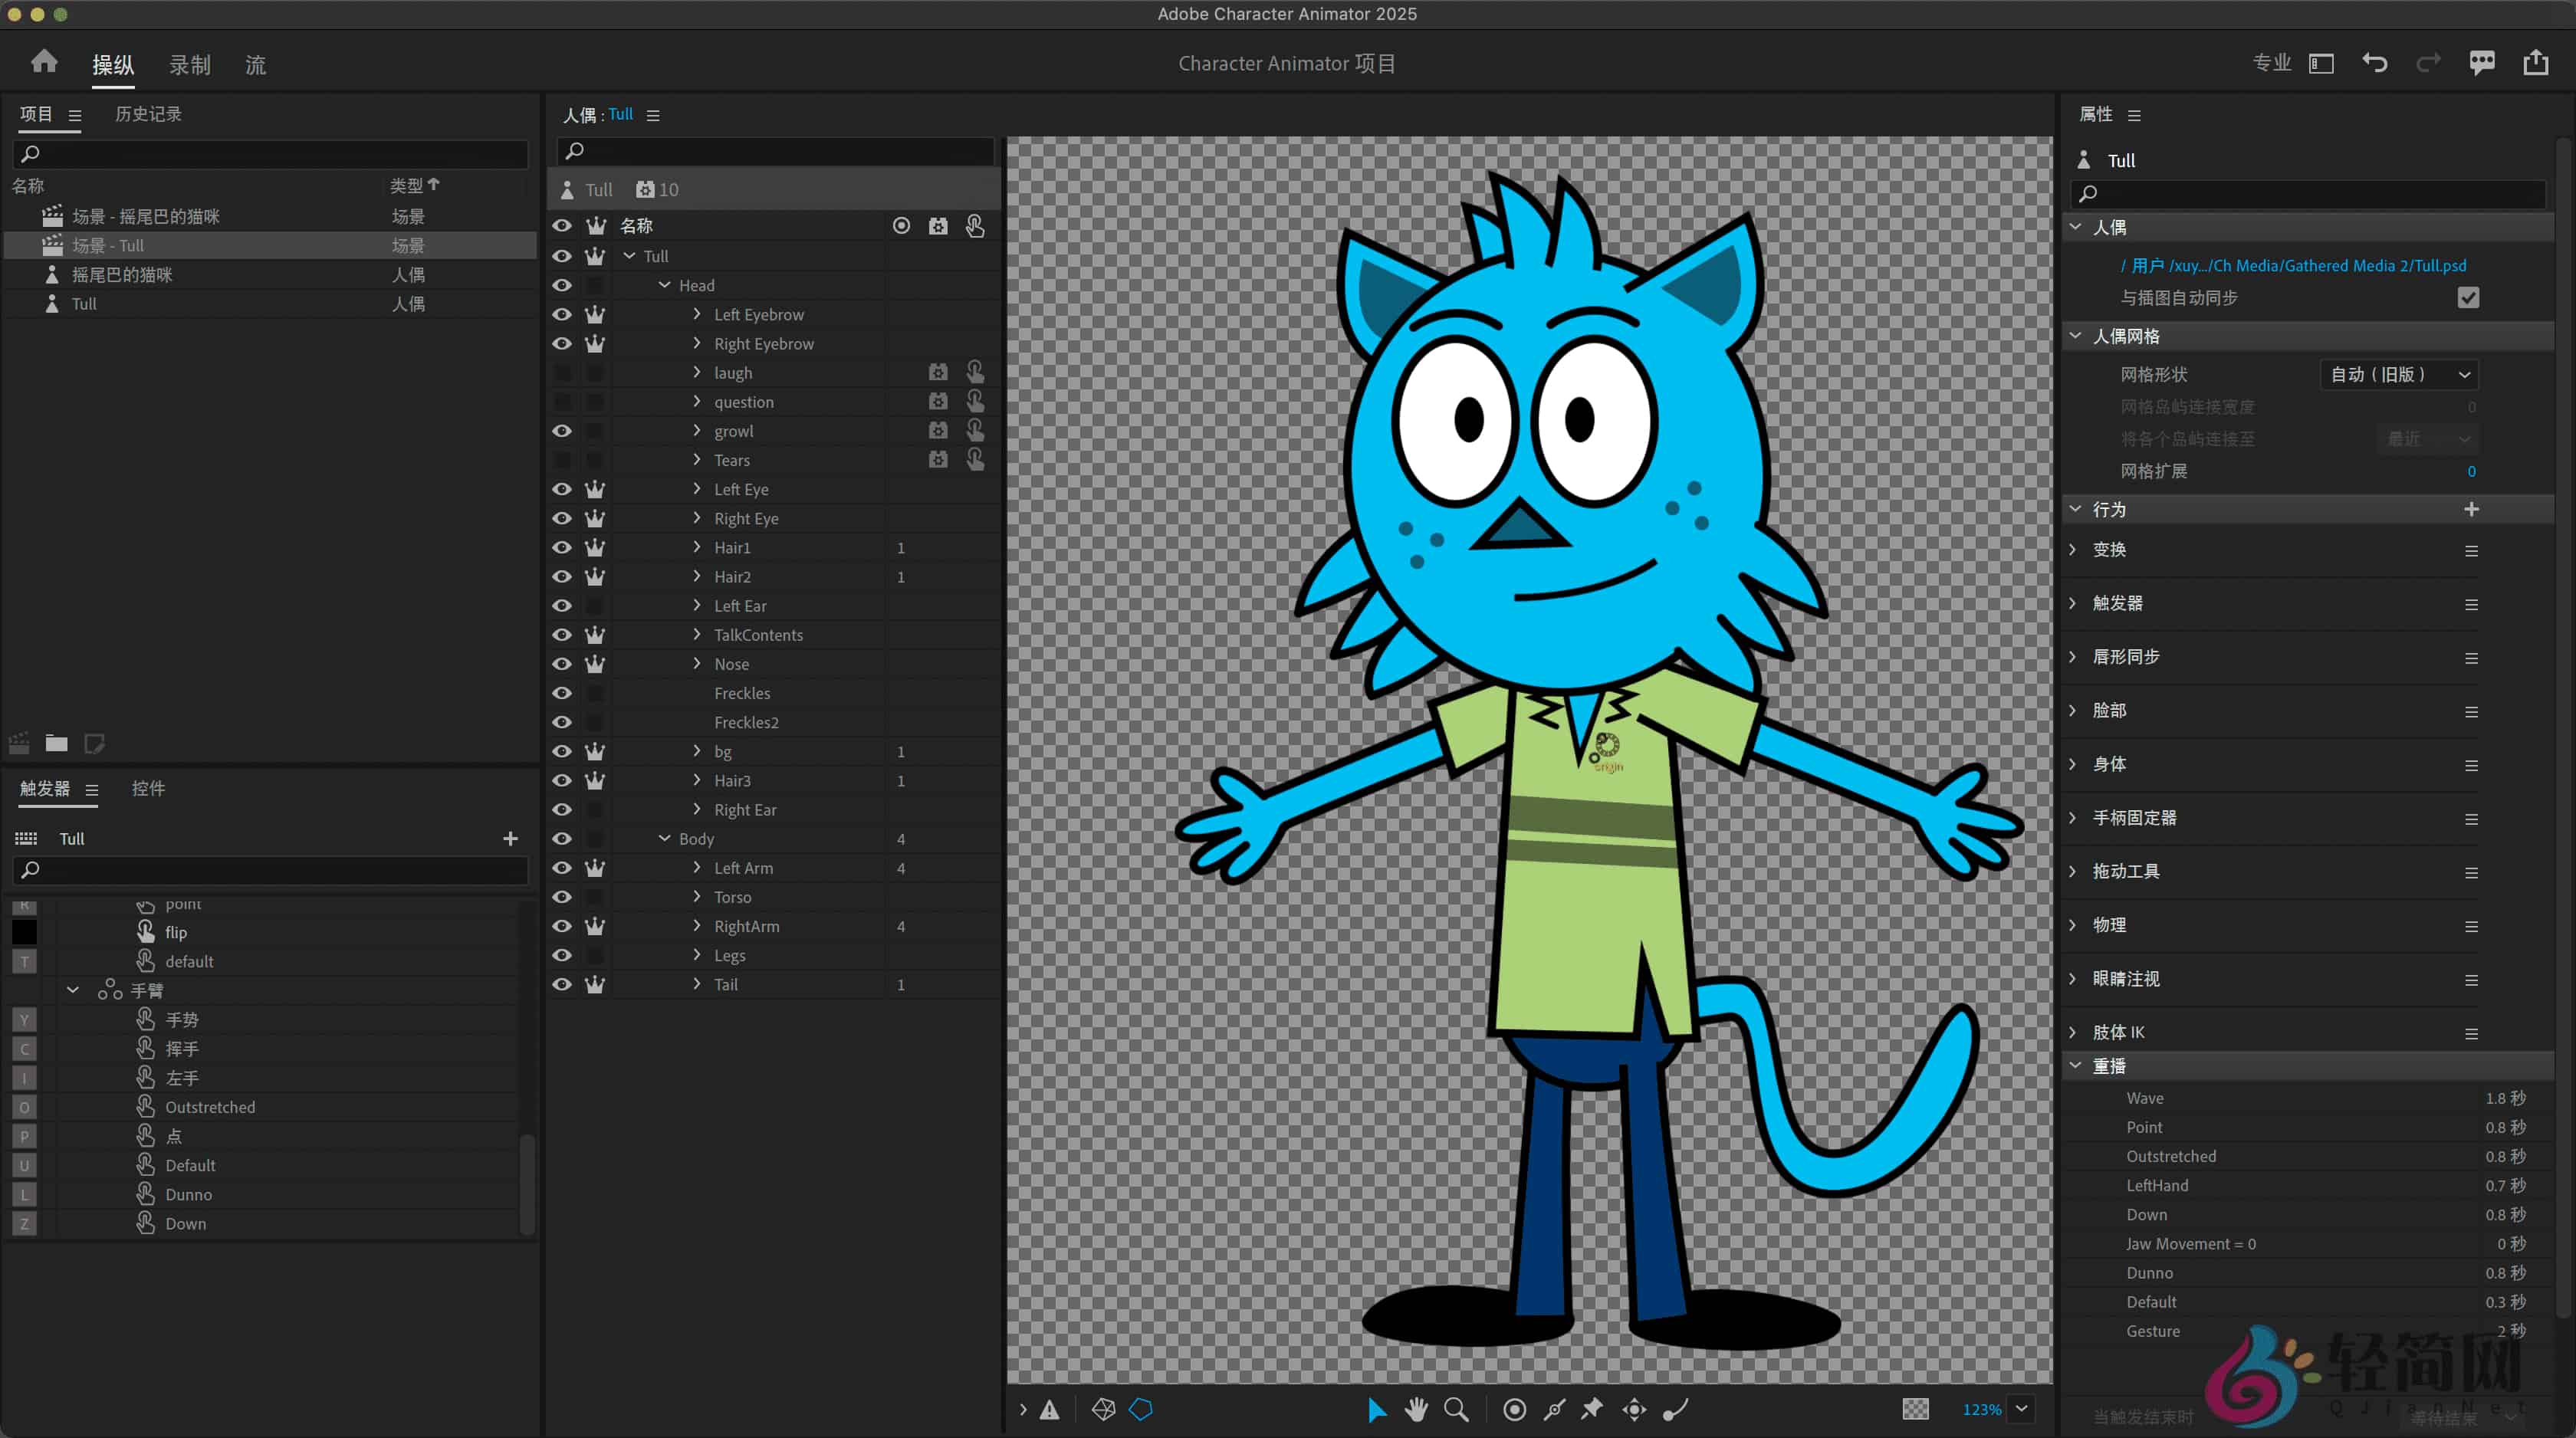The width and height of the screenshot is (2576, 1438).
Task: Click the Undo arrow in the title bar
Action: point(2374,62)
